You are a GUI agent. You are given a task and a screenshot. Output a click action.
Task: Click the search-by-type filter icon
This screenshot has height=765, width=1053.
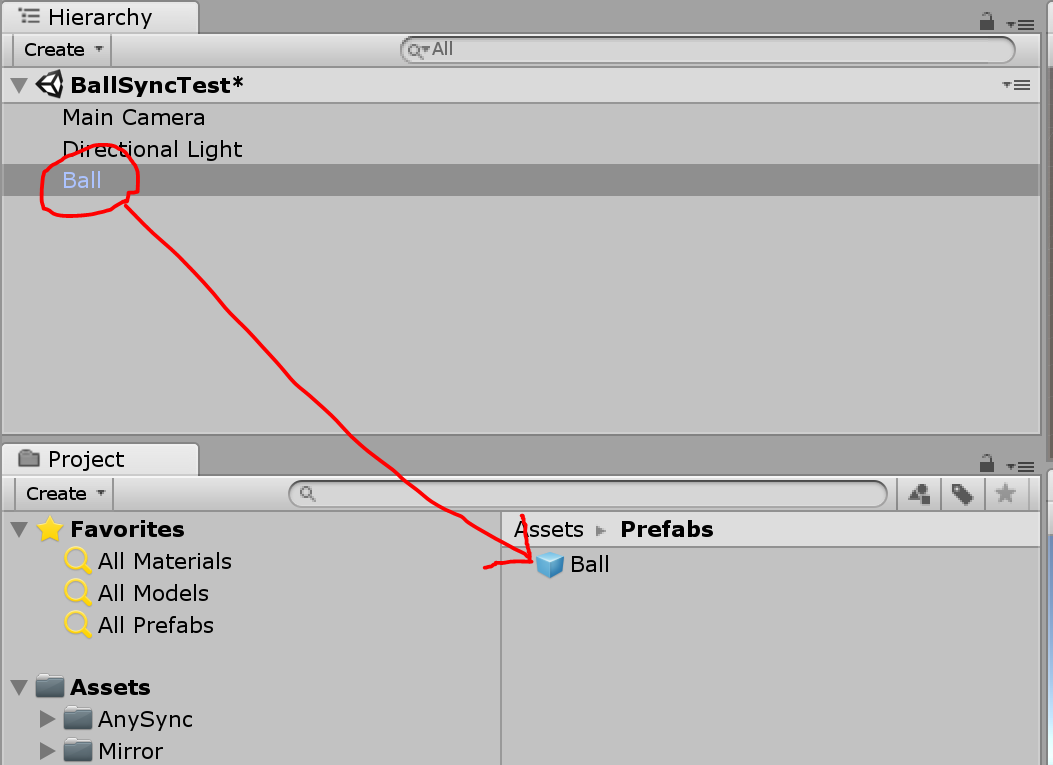coord(919,493)
